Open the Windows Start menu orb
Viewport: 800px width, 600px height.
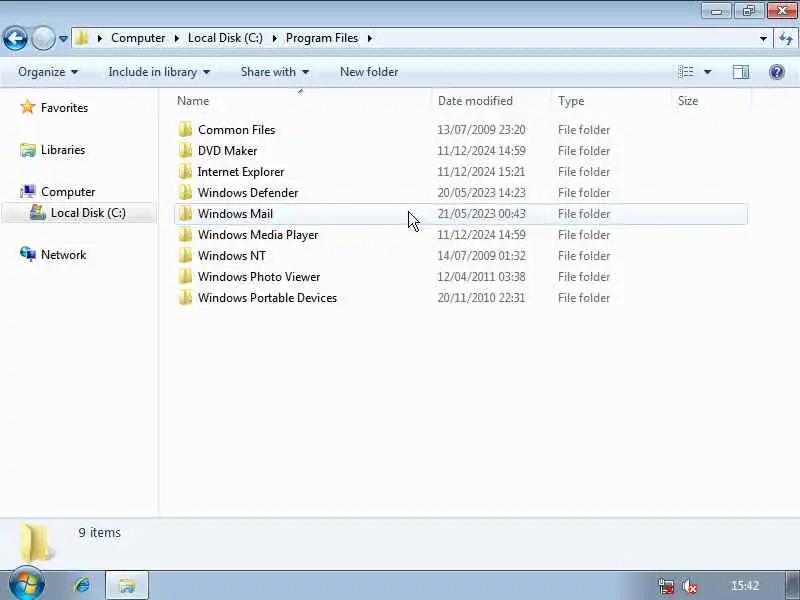[27, 584]
